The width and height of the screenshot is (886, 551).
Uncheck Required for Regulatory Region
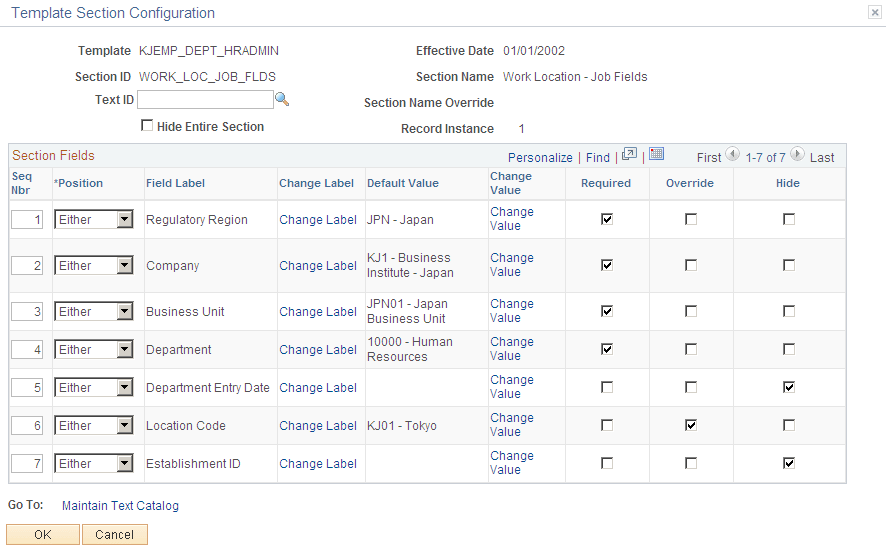pos(607,219)
